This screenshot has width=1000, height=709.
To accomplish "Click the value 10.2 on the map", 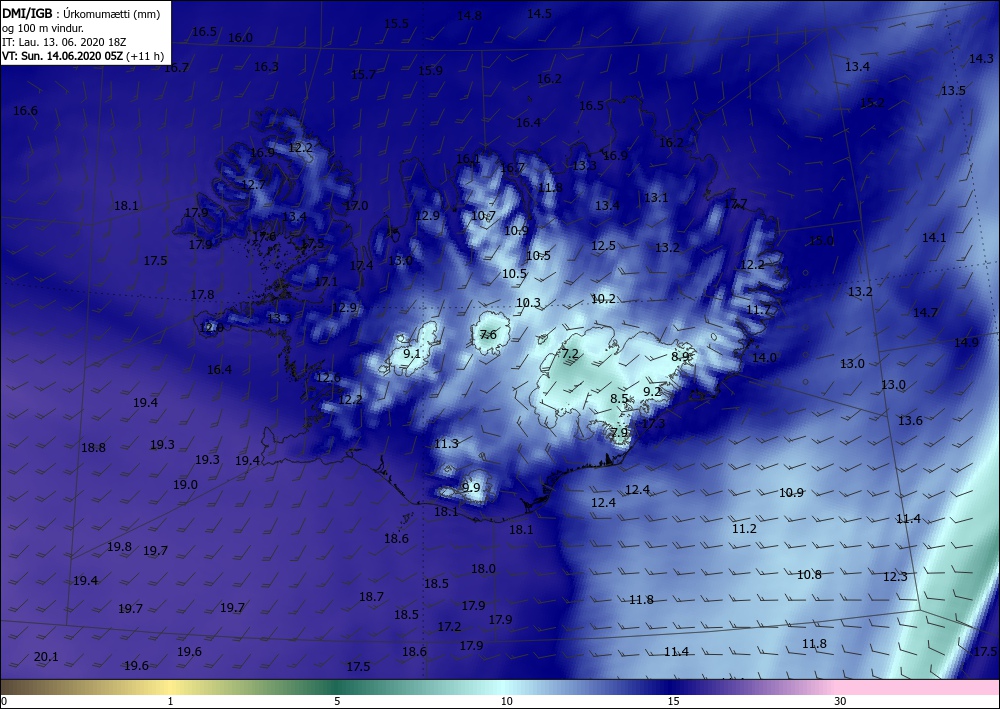I will [603, 298].
